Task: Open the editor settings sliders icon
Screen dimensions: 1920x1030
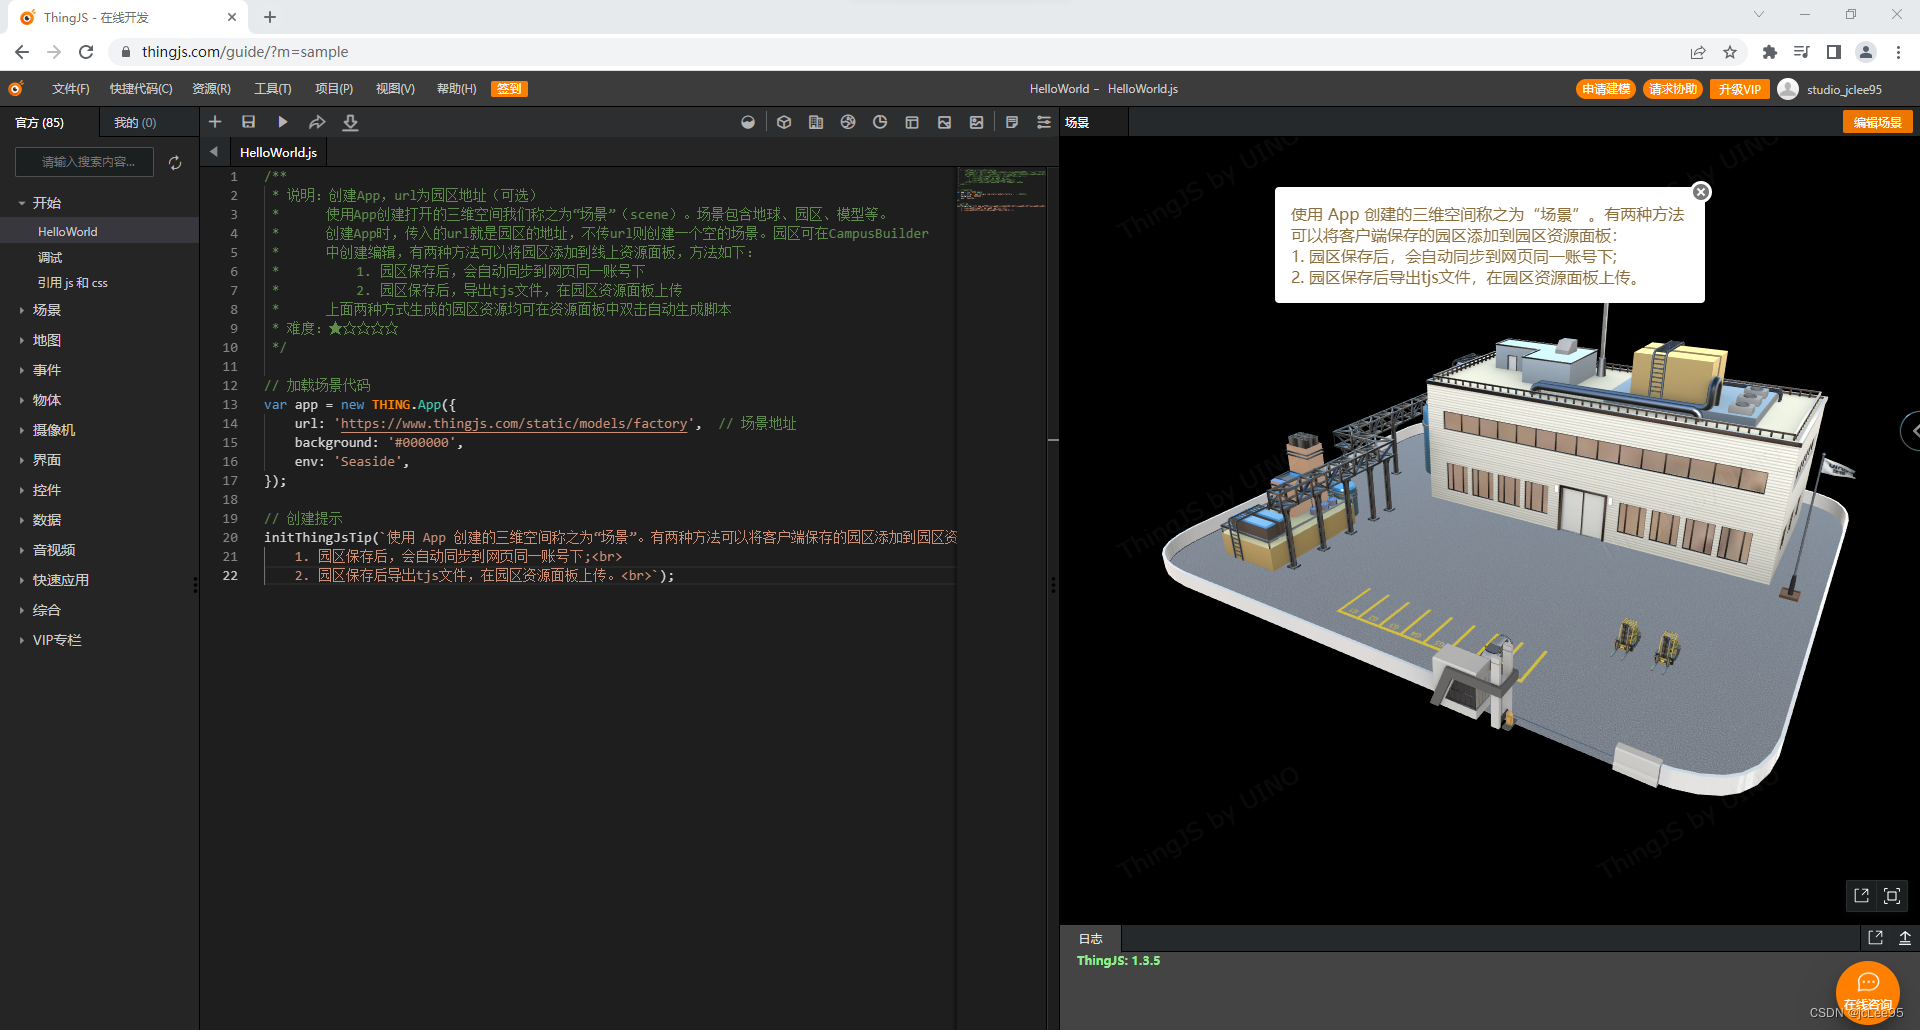Action: [x=1044, y=122]
